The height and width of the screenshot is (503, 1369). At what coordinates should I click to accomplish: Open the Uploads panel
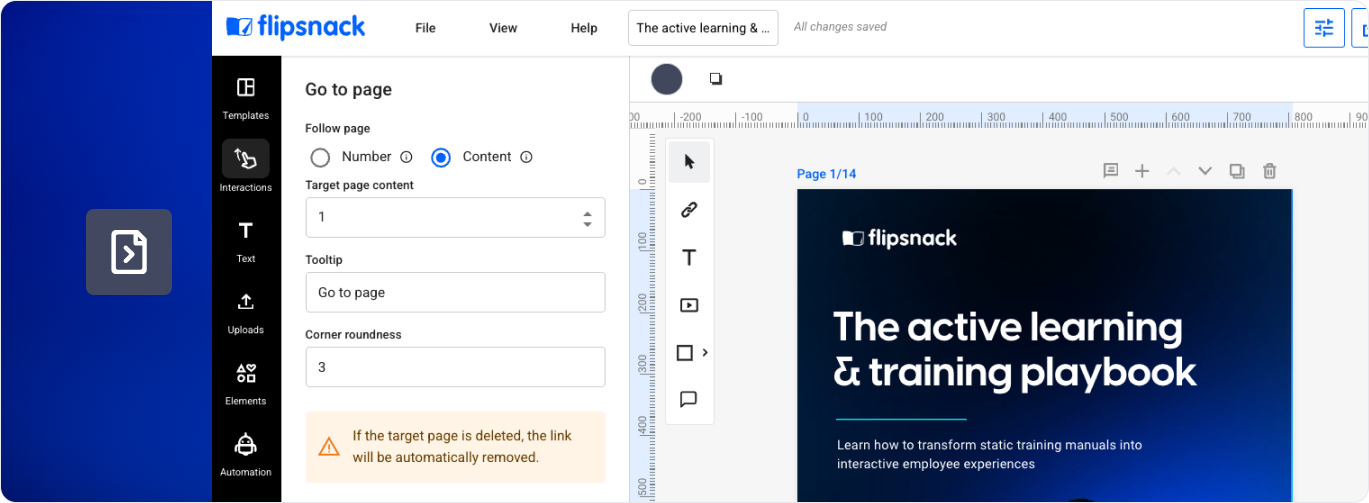click(245, 312)
